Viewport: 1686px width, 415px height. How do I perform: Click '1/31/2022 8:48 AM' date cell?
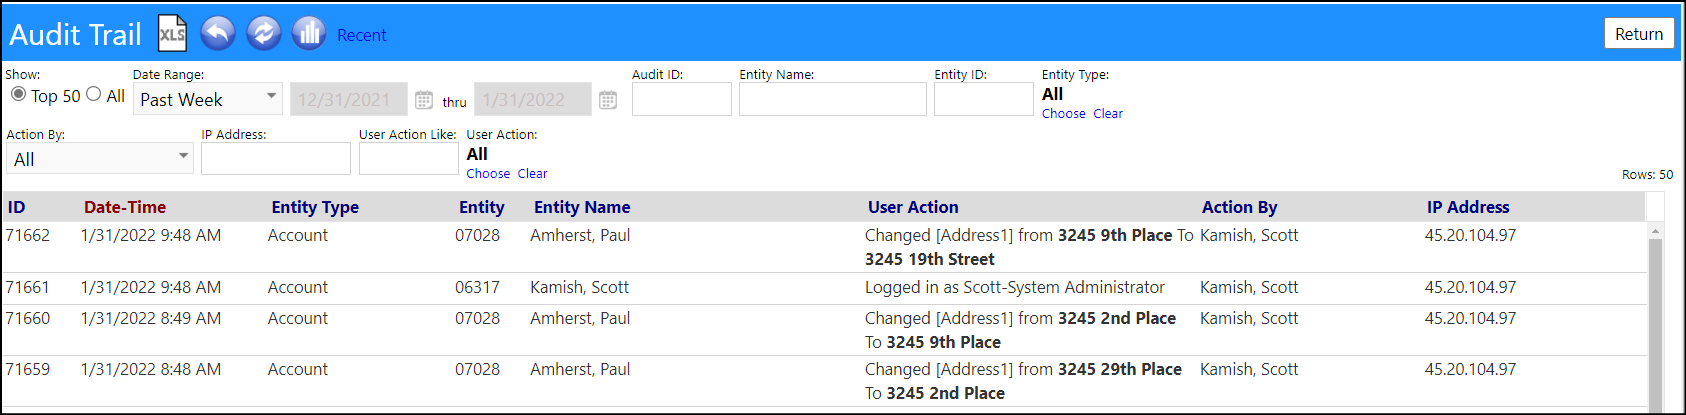[x=151, y=369]
